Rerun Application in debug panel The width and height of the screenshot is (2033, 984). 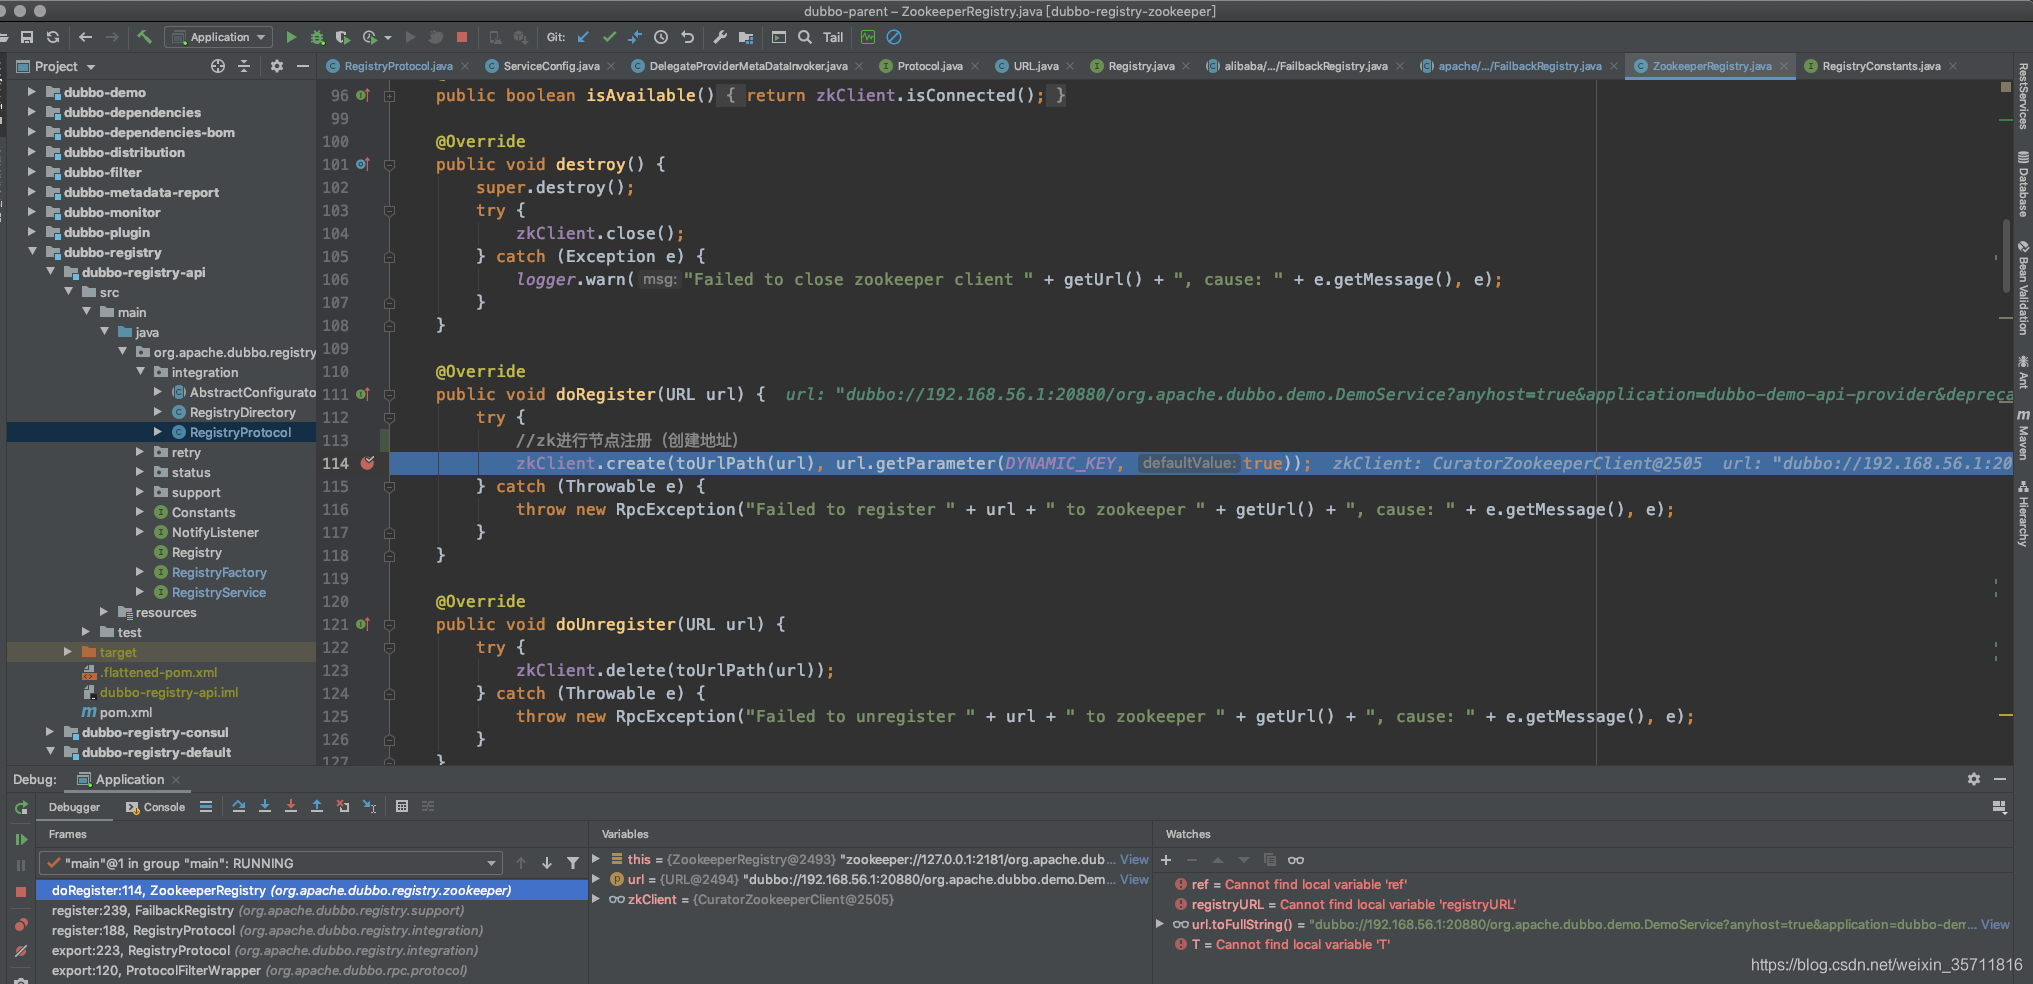tap(21, 807)
